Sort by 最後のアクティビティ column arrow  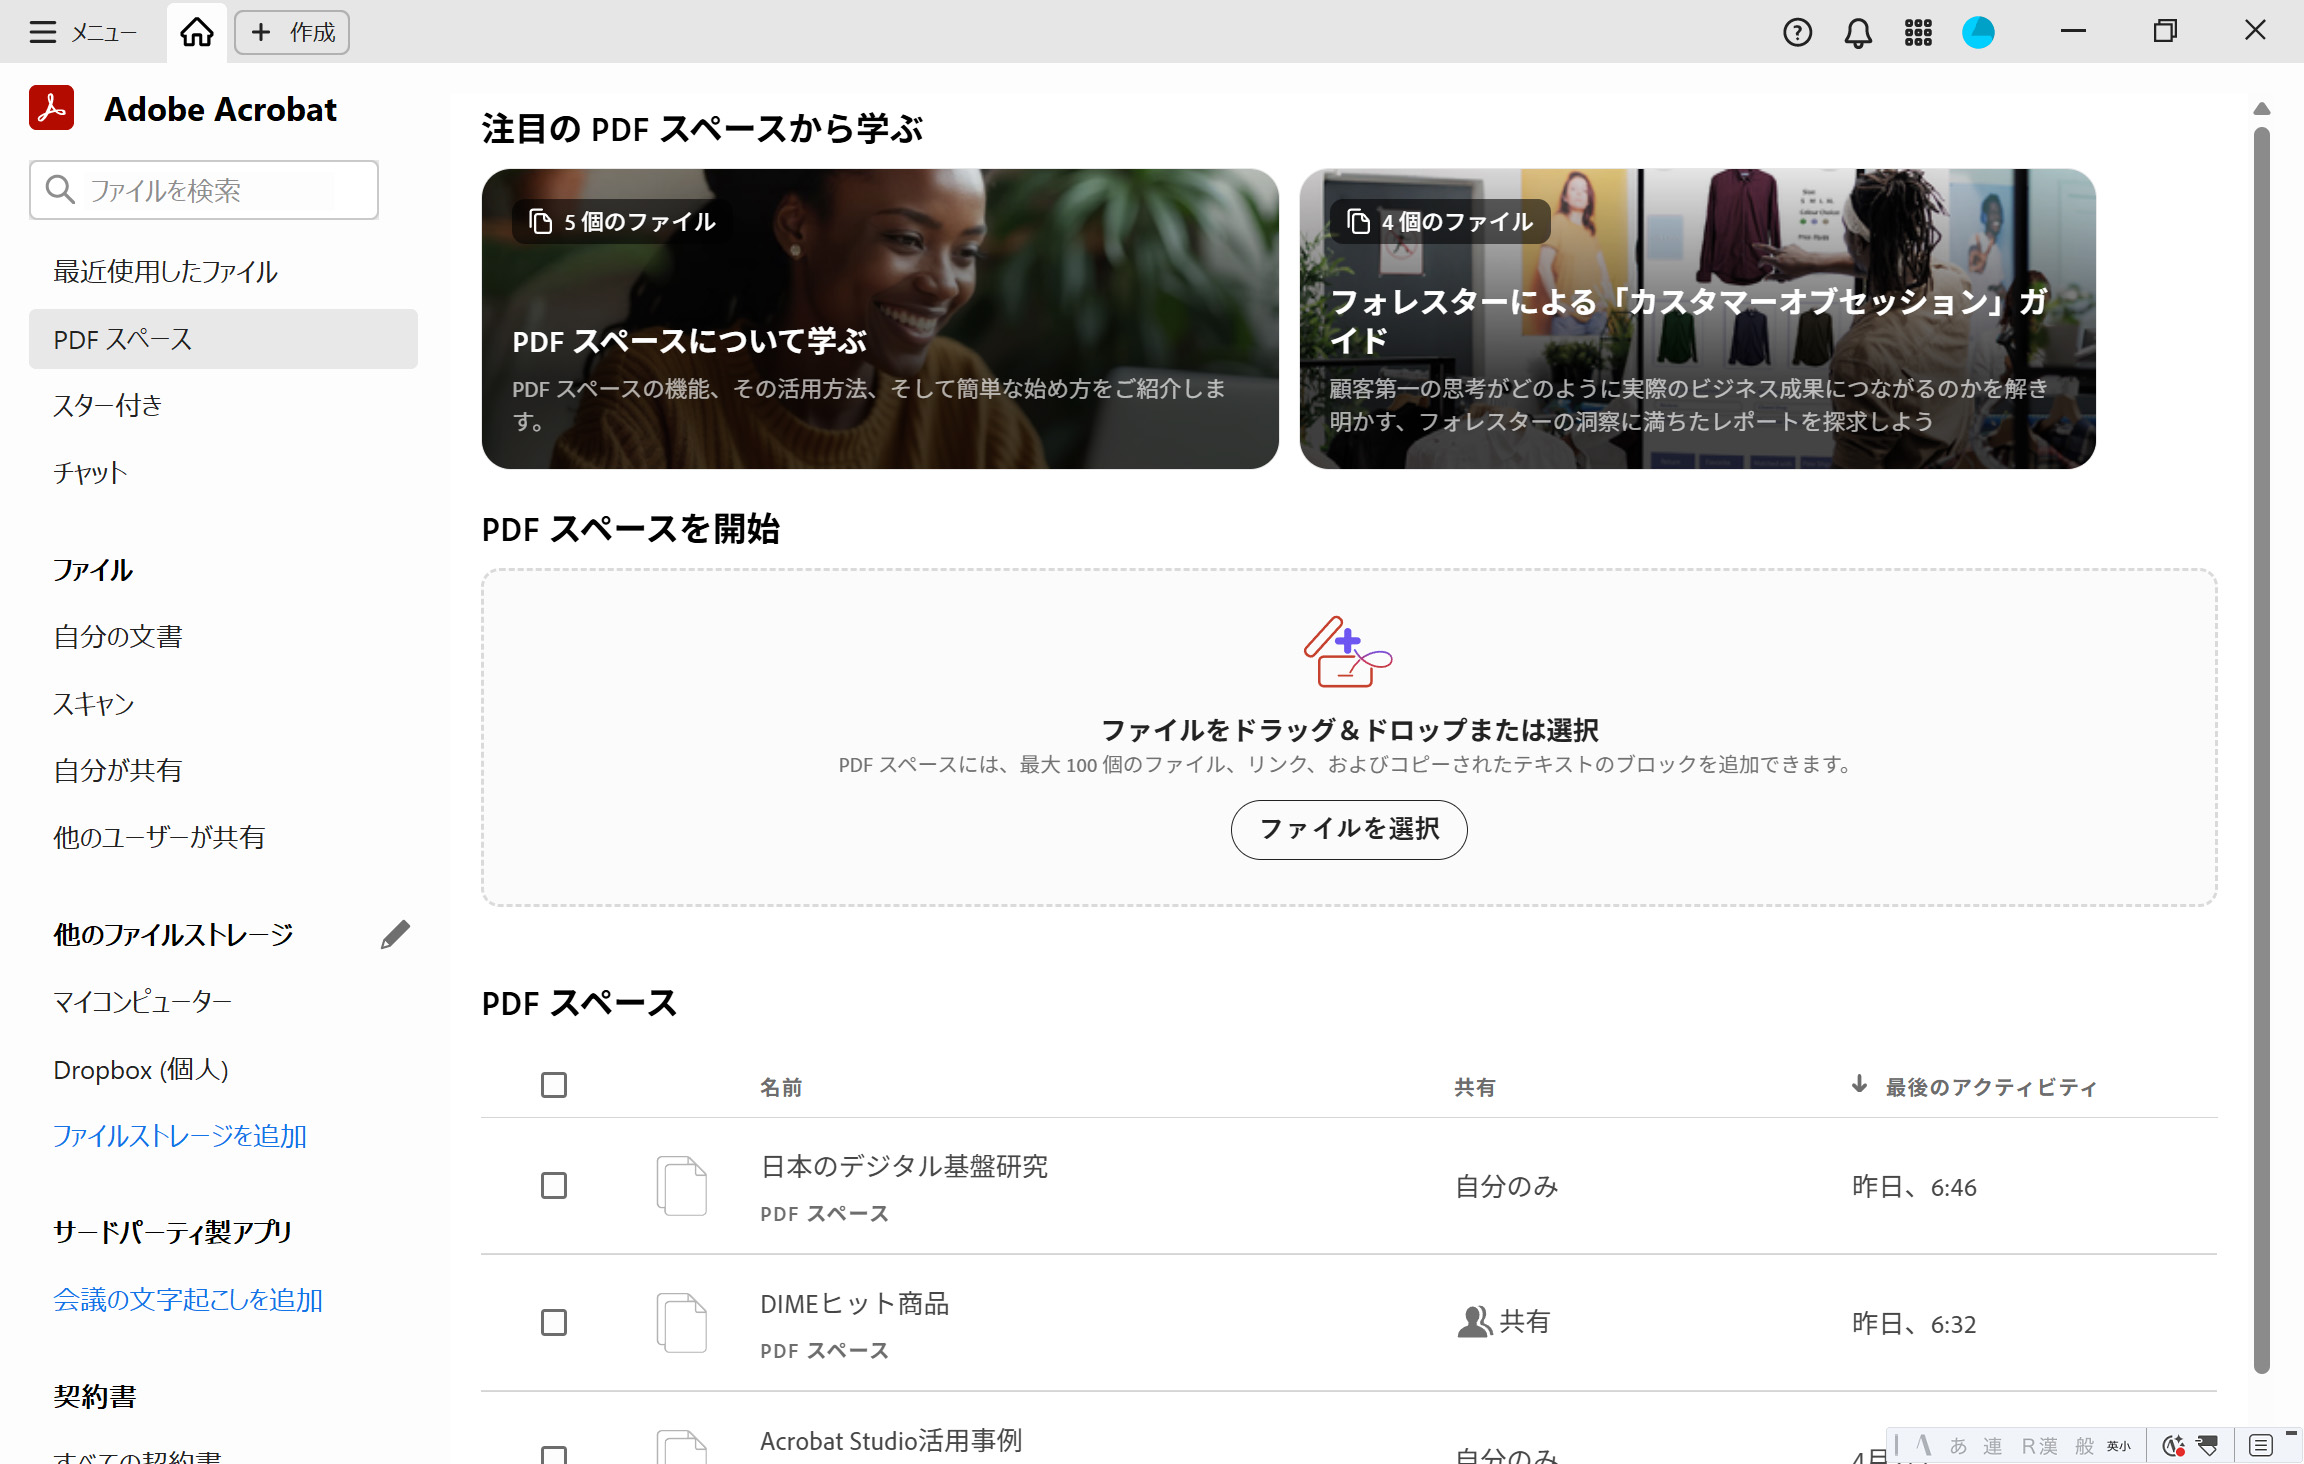1859,1085
